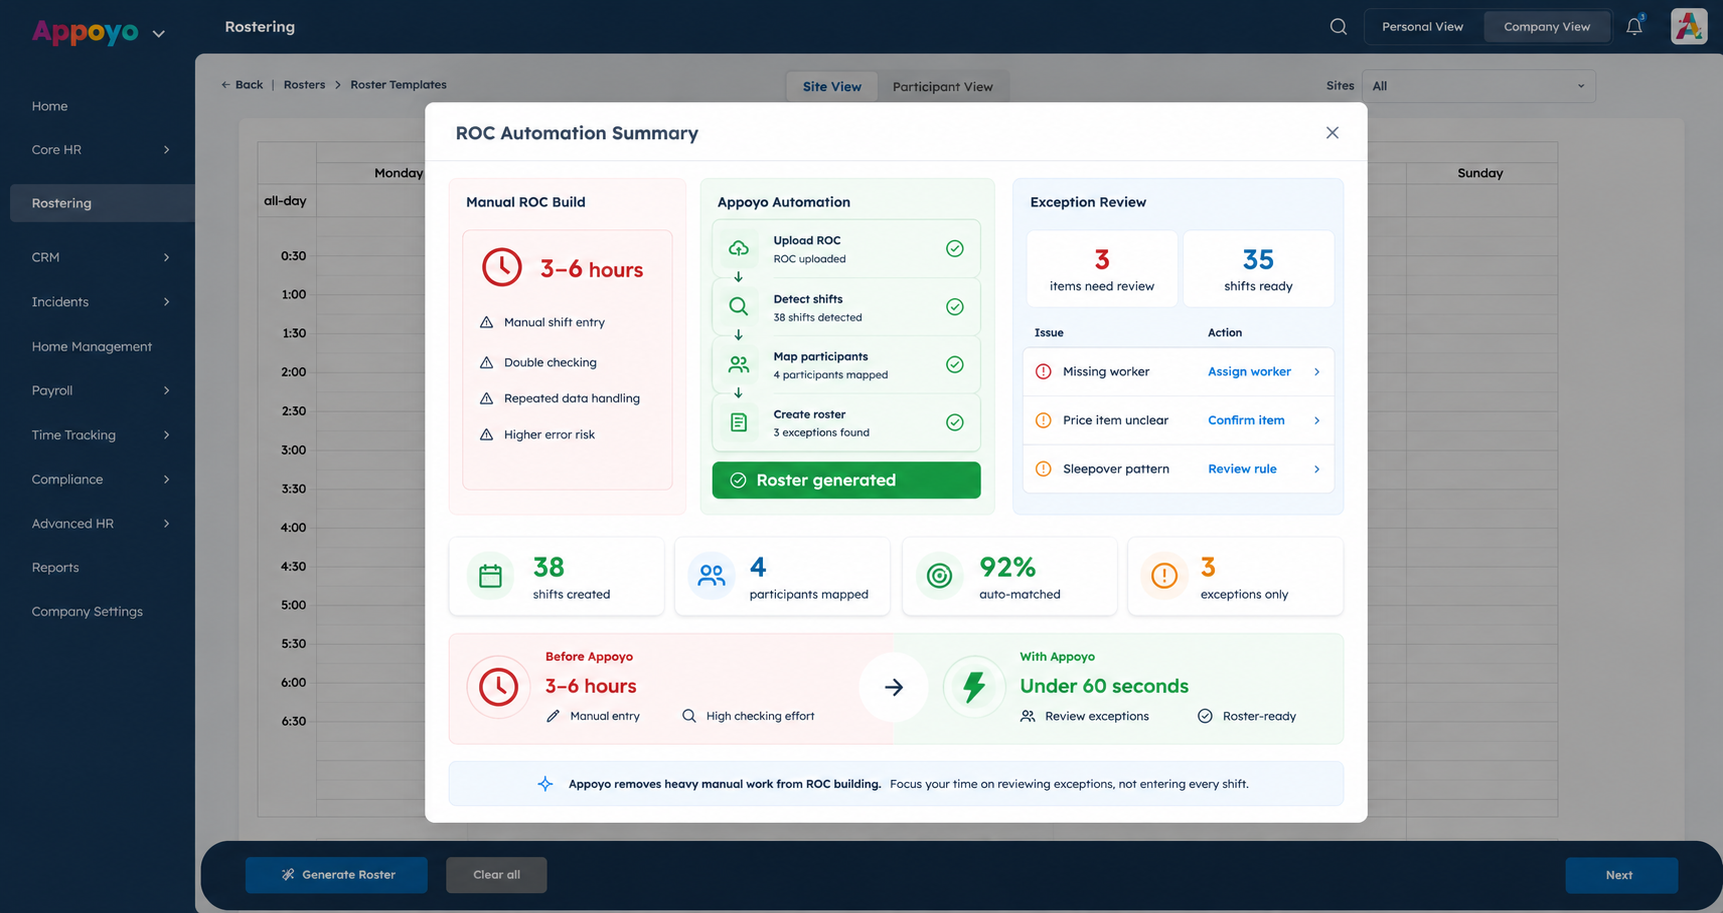This screenshot has height=913, width=1723.
Task: Click the Generate Roster button
Action: 336,875
